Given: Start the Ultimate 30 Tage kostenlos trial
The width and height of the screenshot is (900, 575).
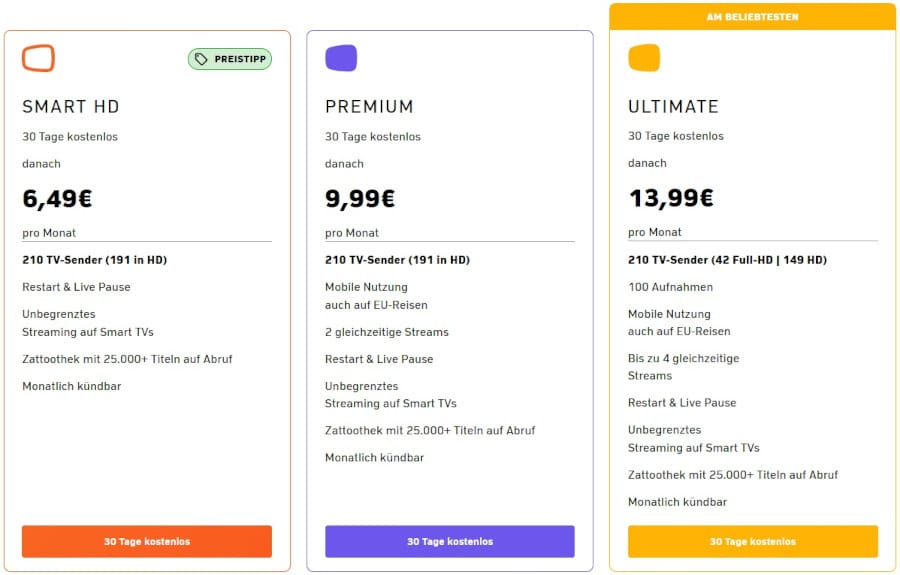Looking at the screenshot, I should [x=753, y=541].
